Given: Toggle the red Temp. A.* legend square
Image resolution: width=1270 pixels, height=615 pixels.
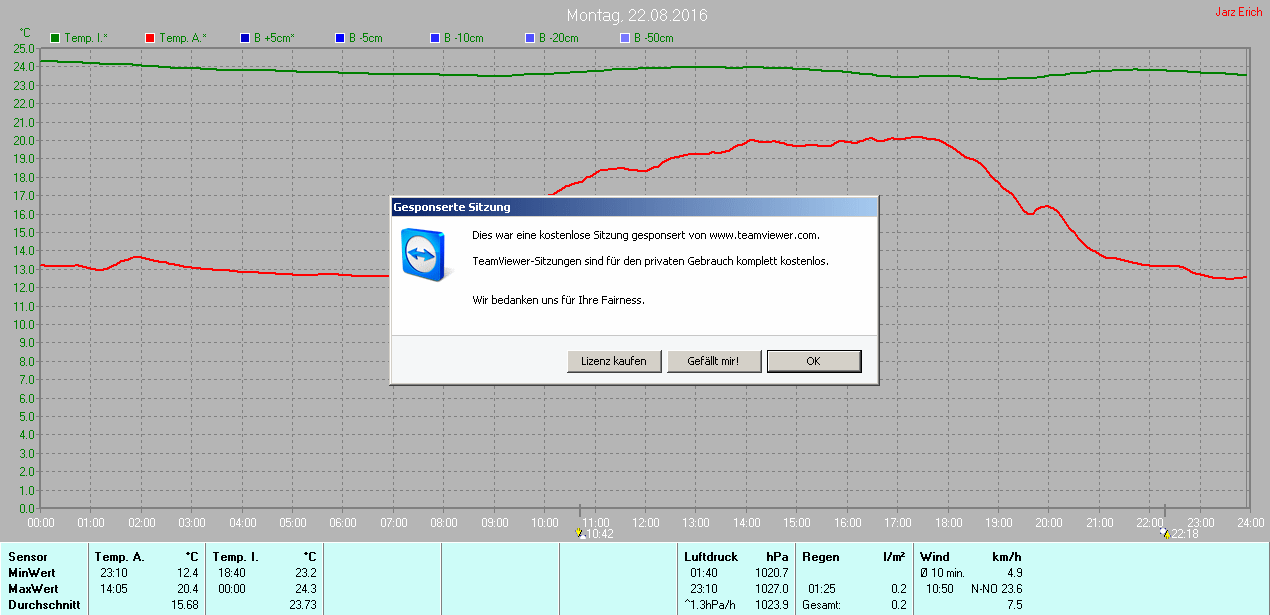Looking at the screenshot, I should tap(150, 38).
